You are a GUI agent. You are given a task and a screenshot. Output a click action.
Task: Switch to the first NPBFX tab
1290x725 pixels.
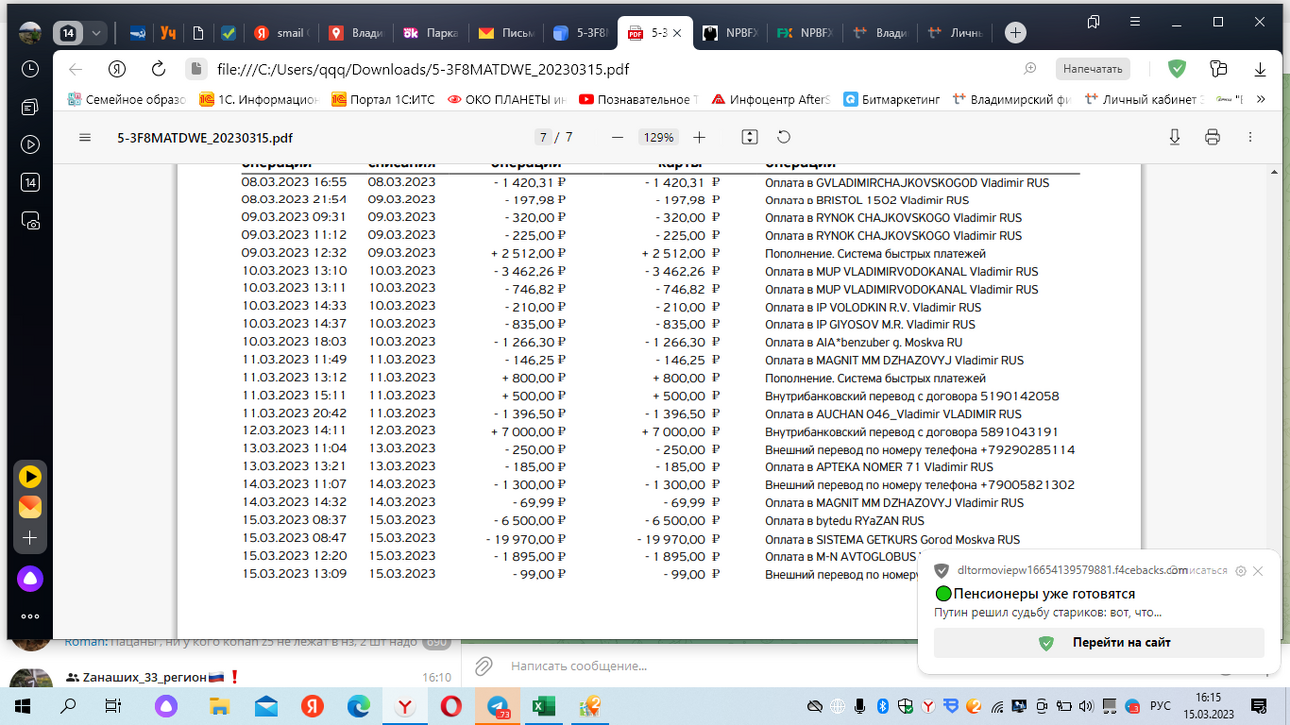point(731,33)
